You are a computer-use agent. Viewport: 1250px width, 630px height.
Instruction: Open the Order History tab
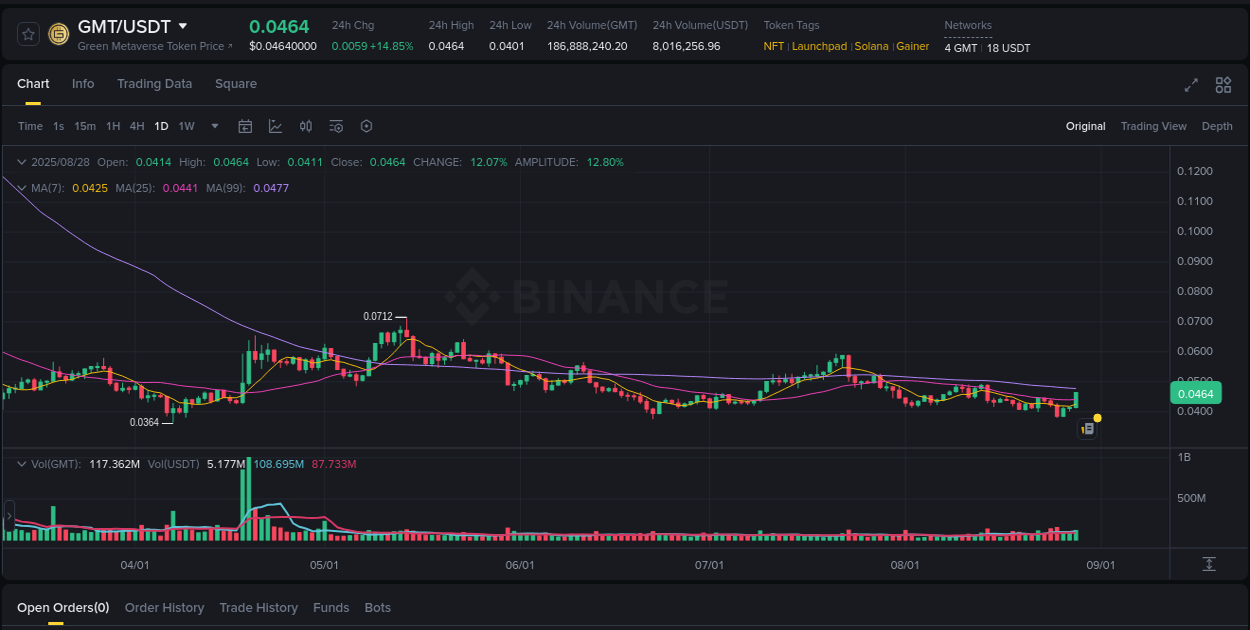164,607
